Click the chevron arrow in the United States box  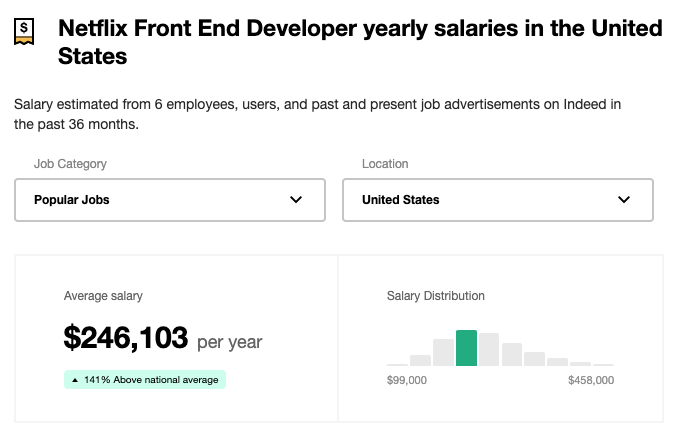pyautogui.click(x=624, y=200)
